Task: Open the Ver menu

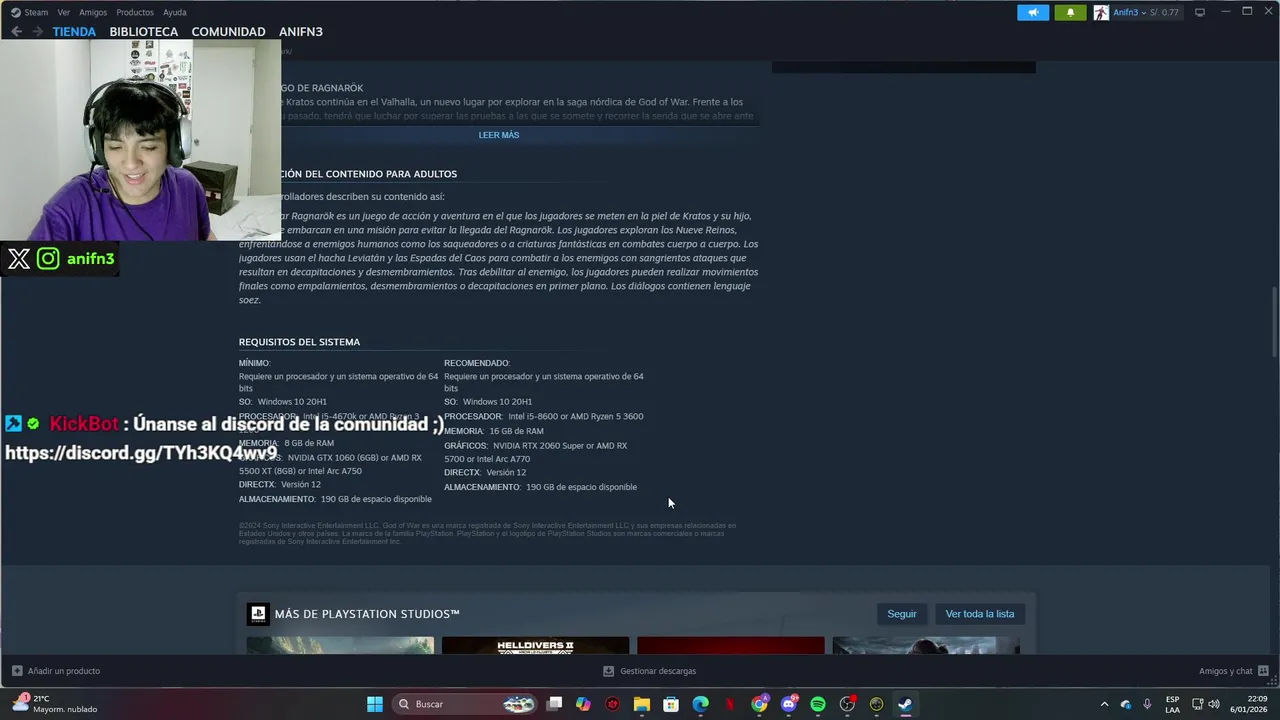Action: (x=64, y=12)
